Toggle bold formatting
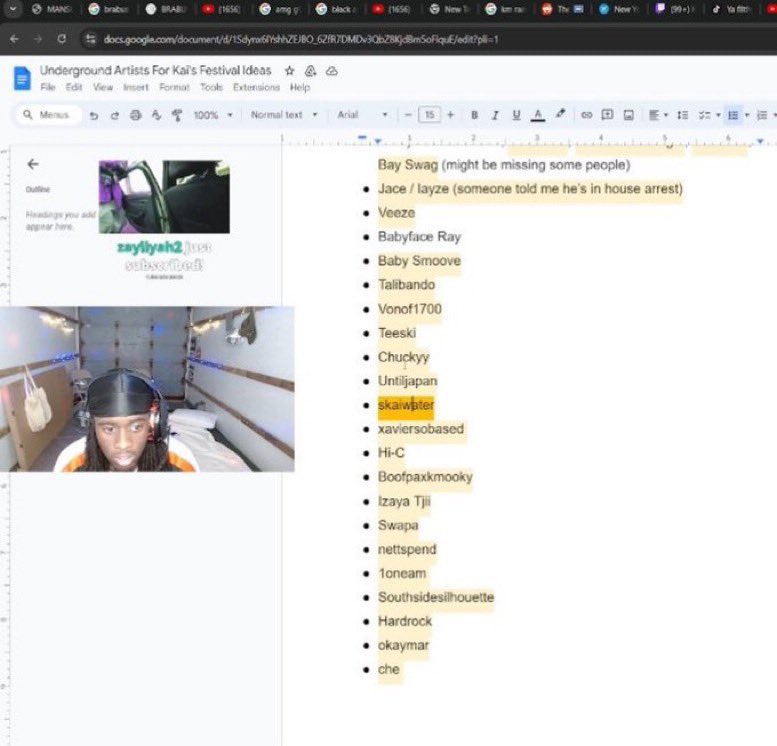 [474, 115]
